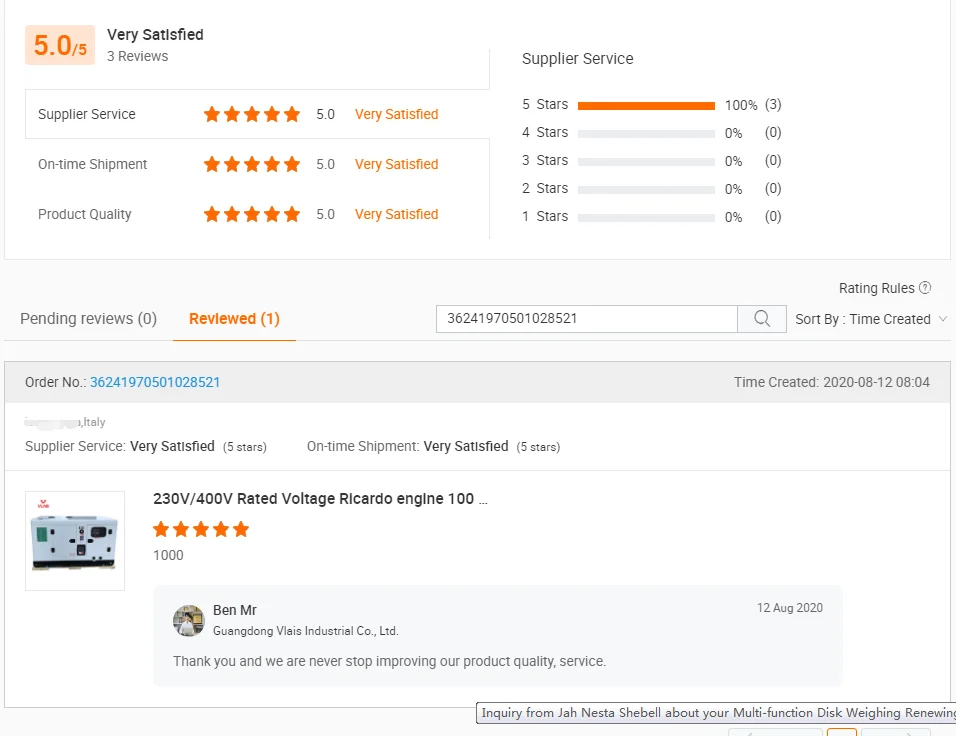The width and height of the screenshot is (956, 736).
Task: Click the search magnifier icon
Action: [762, 319]
